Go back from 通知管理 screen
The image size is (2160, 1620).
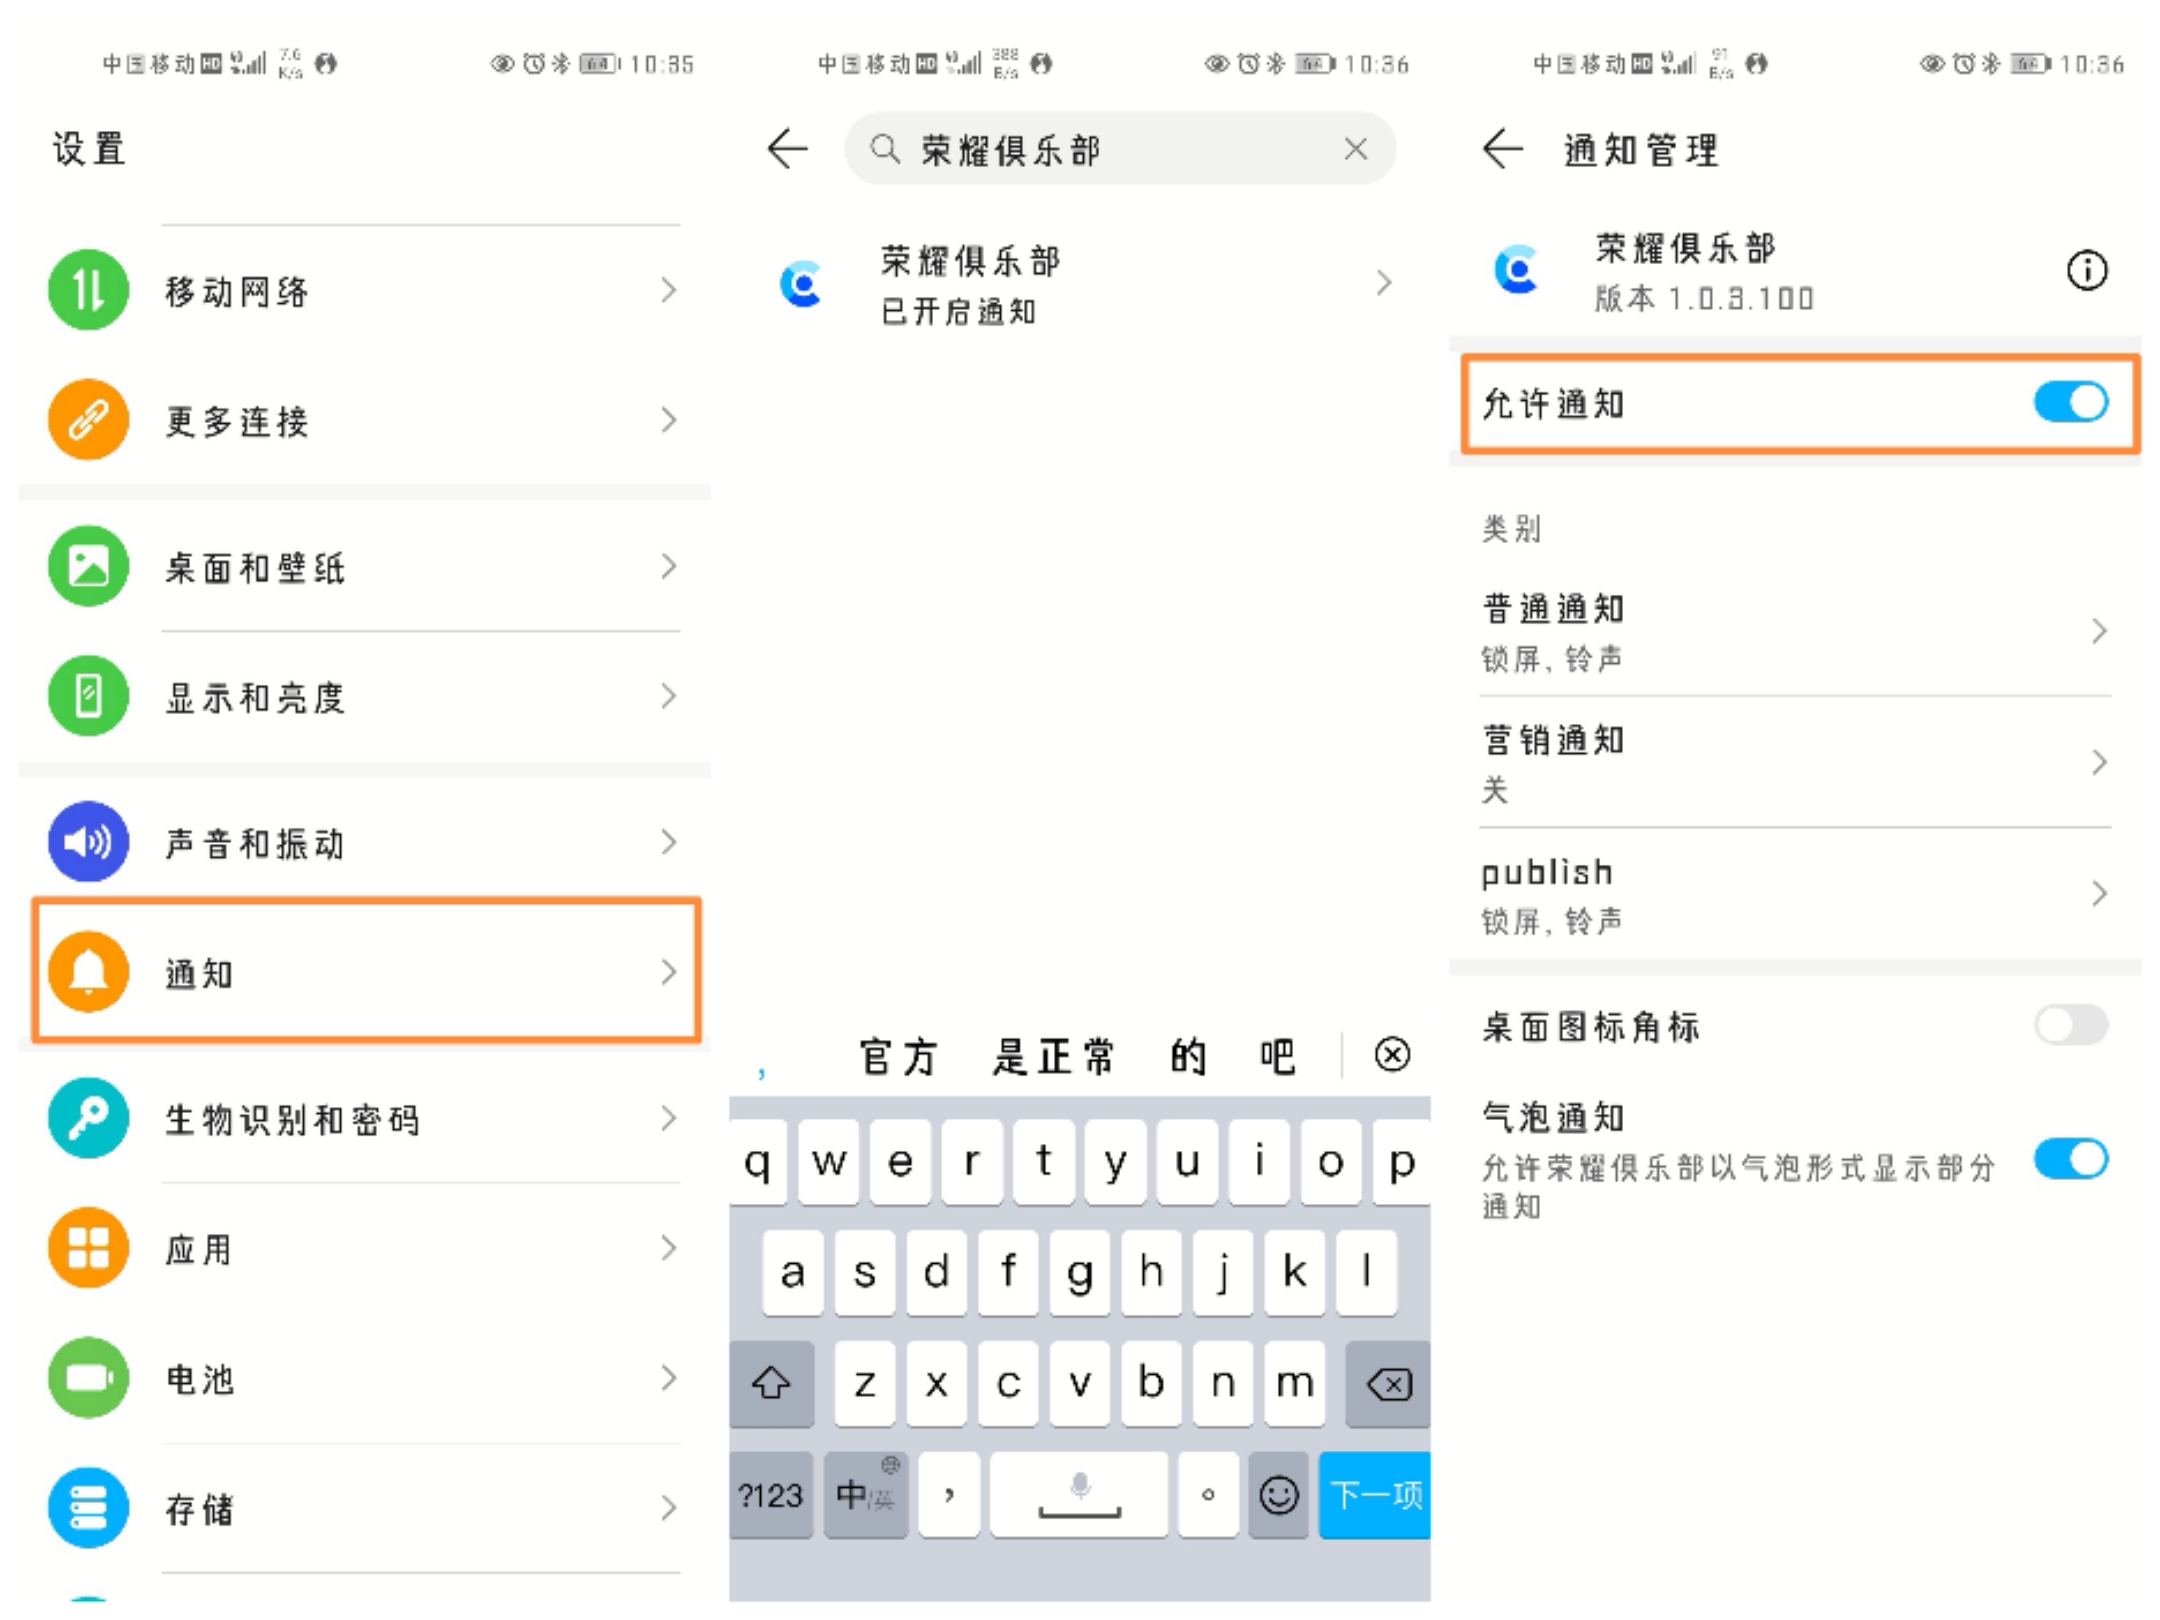1503,149
